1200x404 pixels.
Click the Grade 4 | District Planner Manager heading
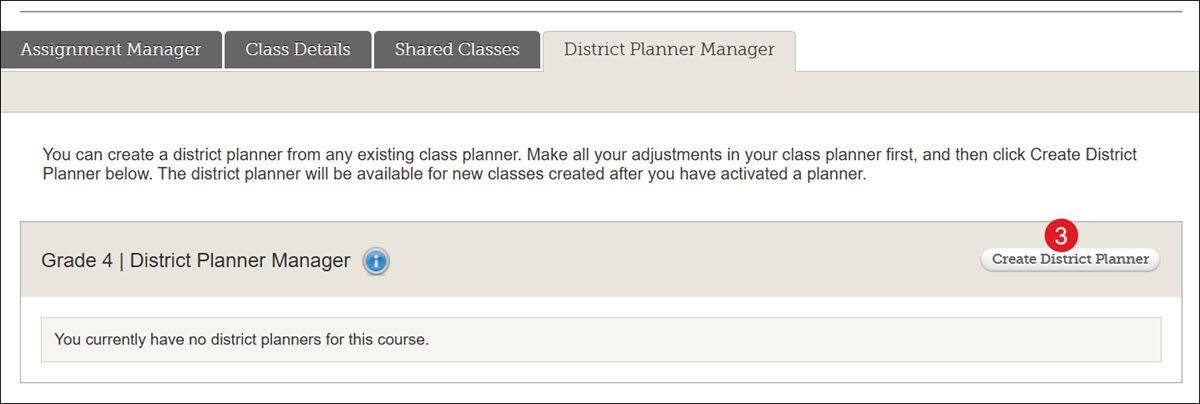pos(196,261)
